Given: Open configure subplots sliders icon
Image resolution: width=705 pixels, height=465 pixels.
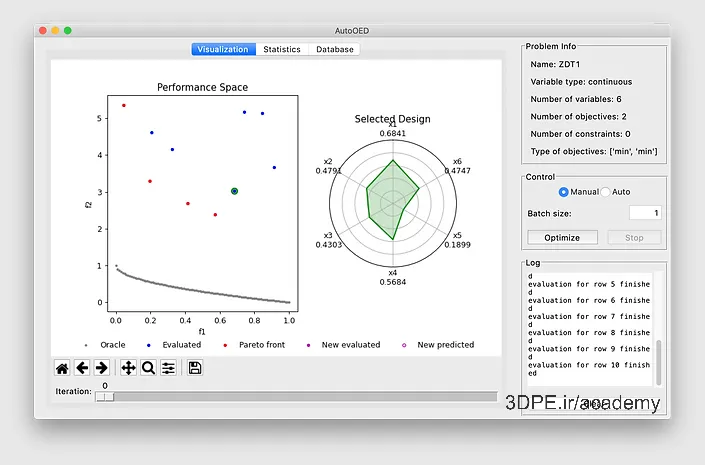Looking at the screenshot, I should [168, 368].
